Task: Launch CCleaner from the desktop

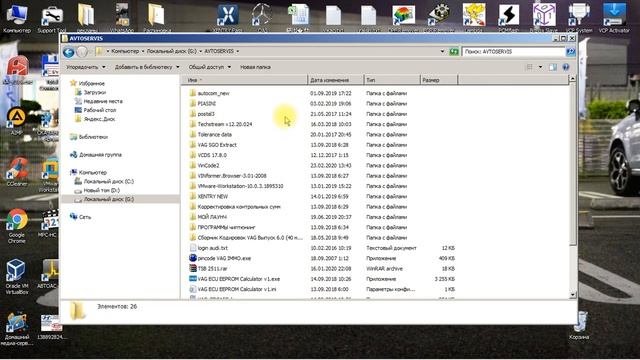Action: (x=17, y=171)
